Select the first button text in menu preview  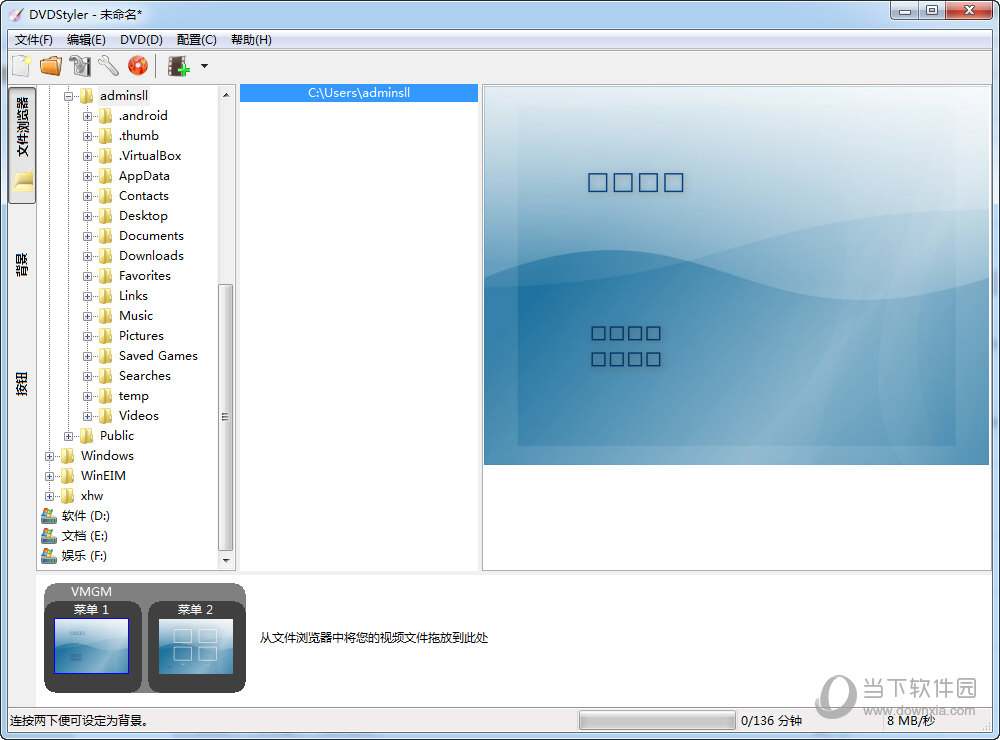click(x=626, y=333)
